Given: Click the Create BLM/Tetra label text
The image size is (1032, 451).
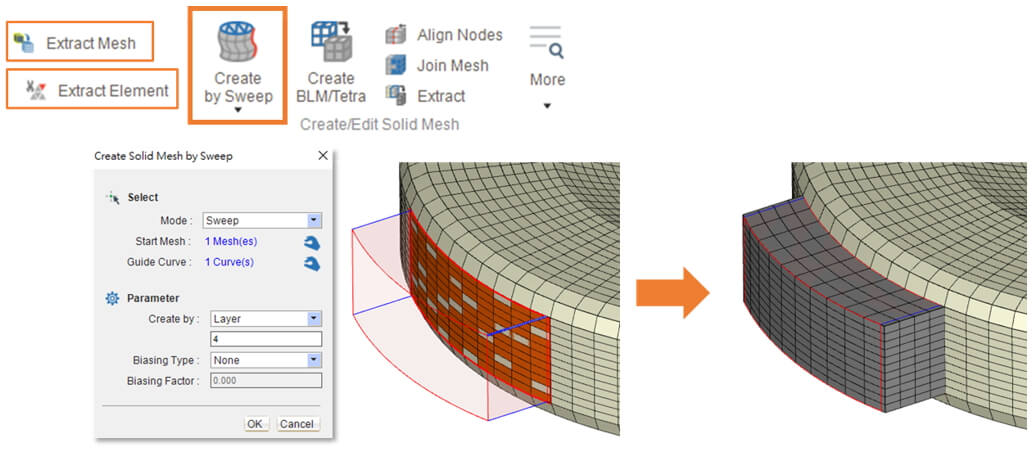Looking at the screenshot, I should tap(331, 87).
